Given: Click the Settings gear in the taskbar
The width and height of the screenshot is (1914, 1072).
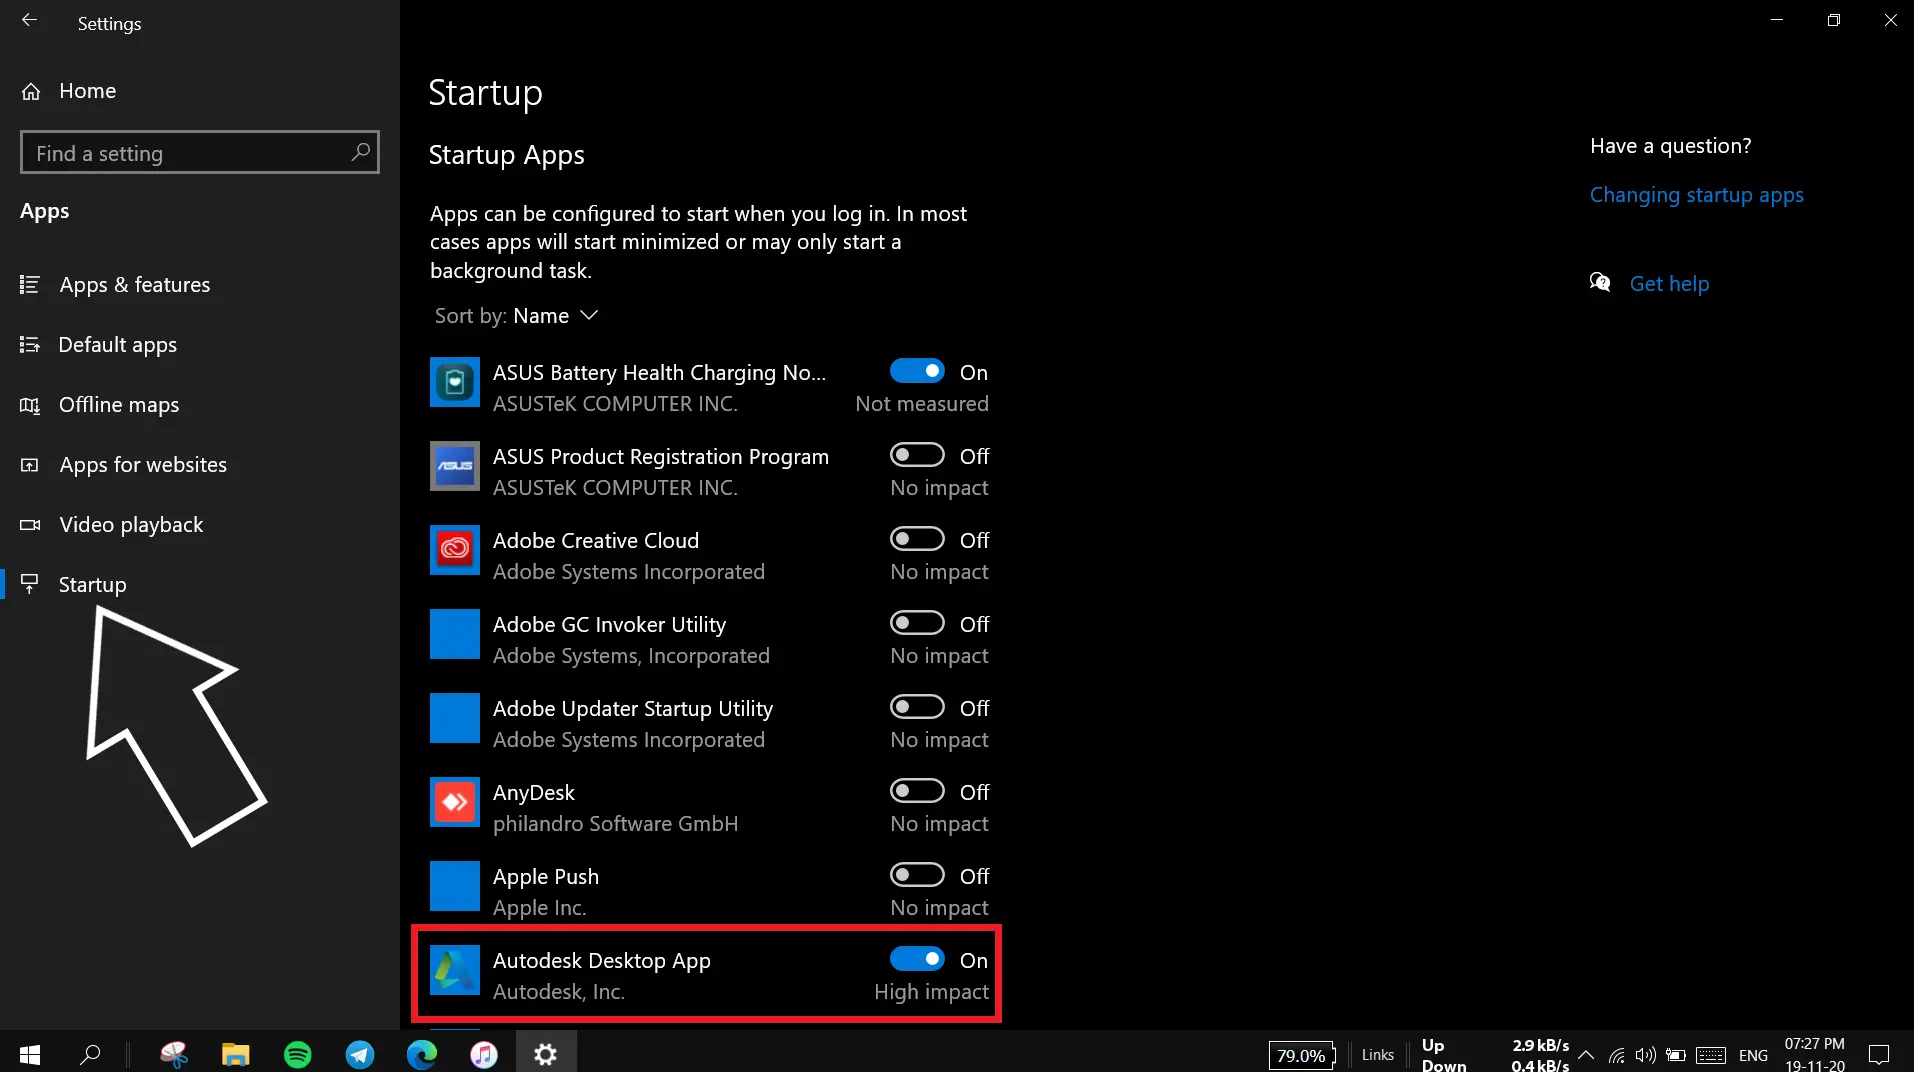Looking at the screenshot, I should (x=546, y=1054).
